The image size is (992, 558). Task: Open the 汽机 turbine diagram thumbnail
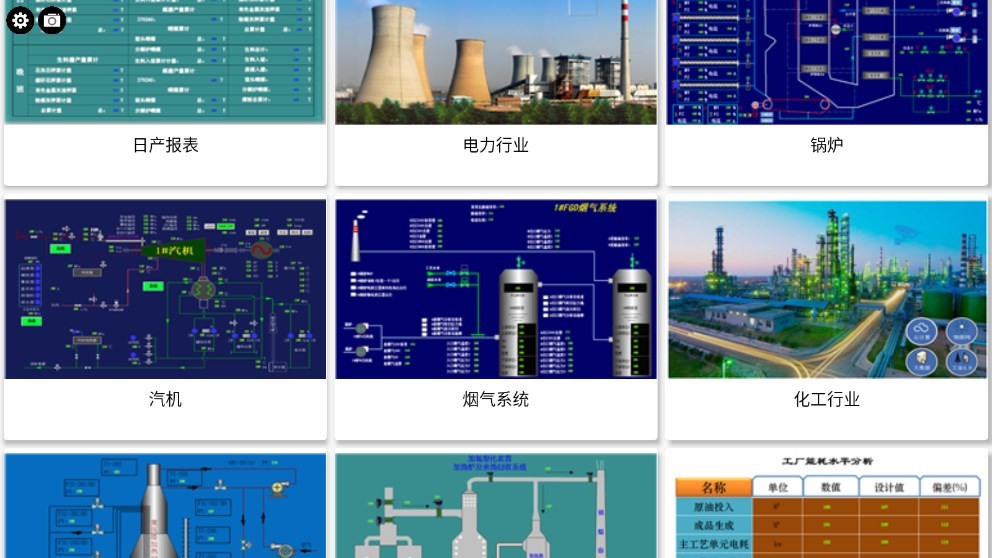tap(165, 289)
